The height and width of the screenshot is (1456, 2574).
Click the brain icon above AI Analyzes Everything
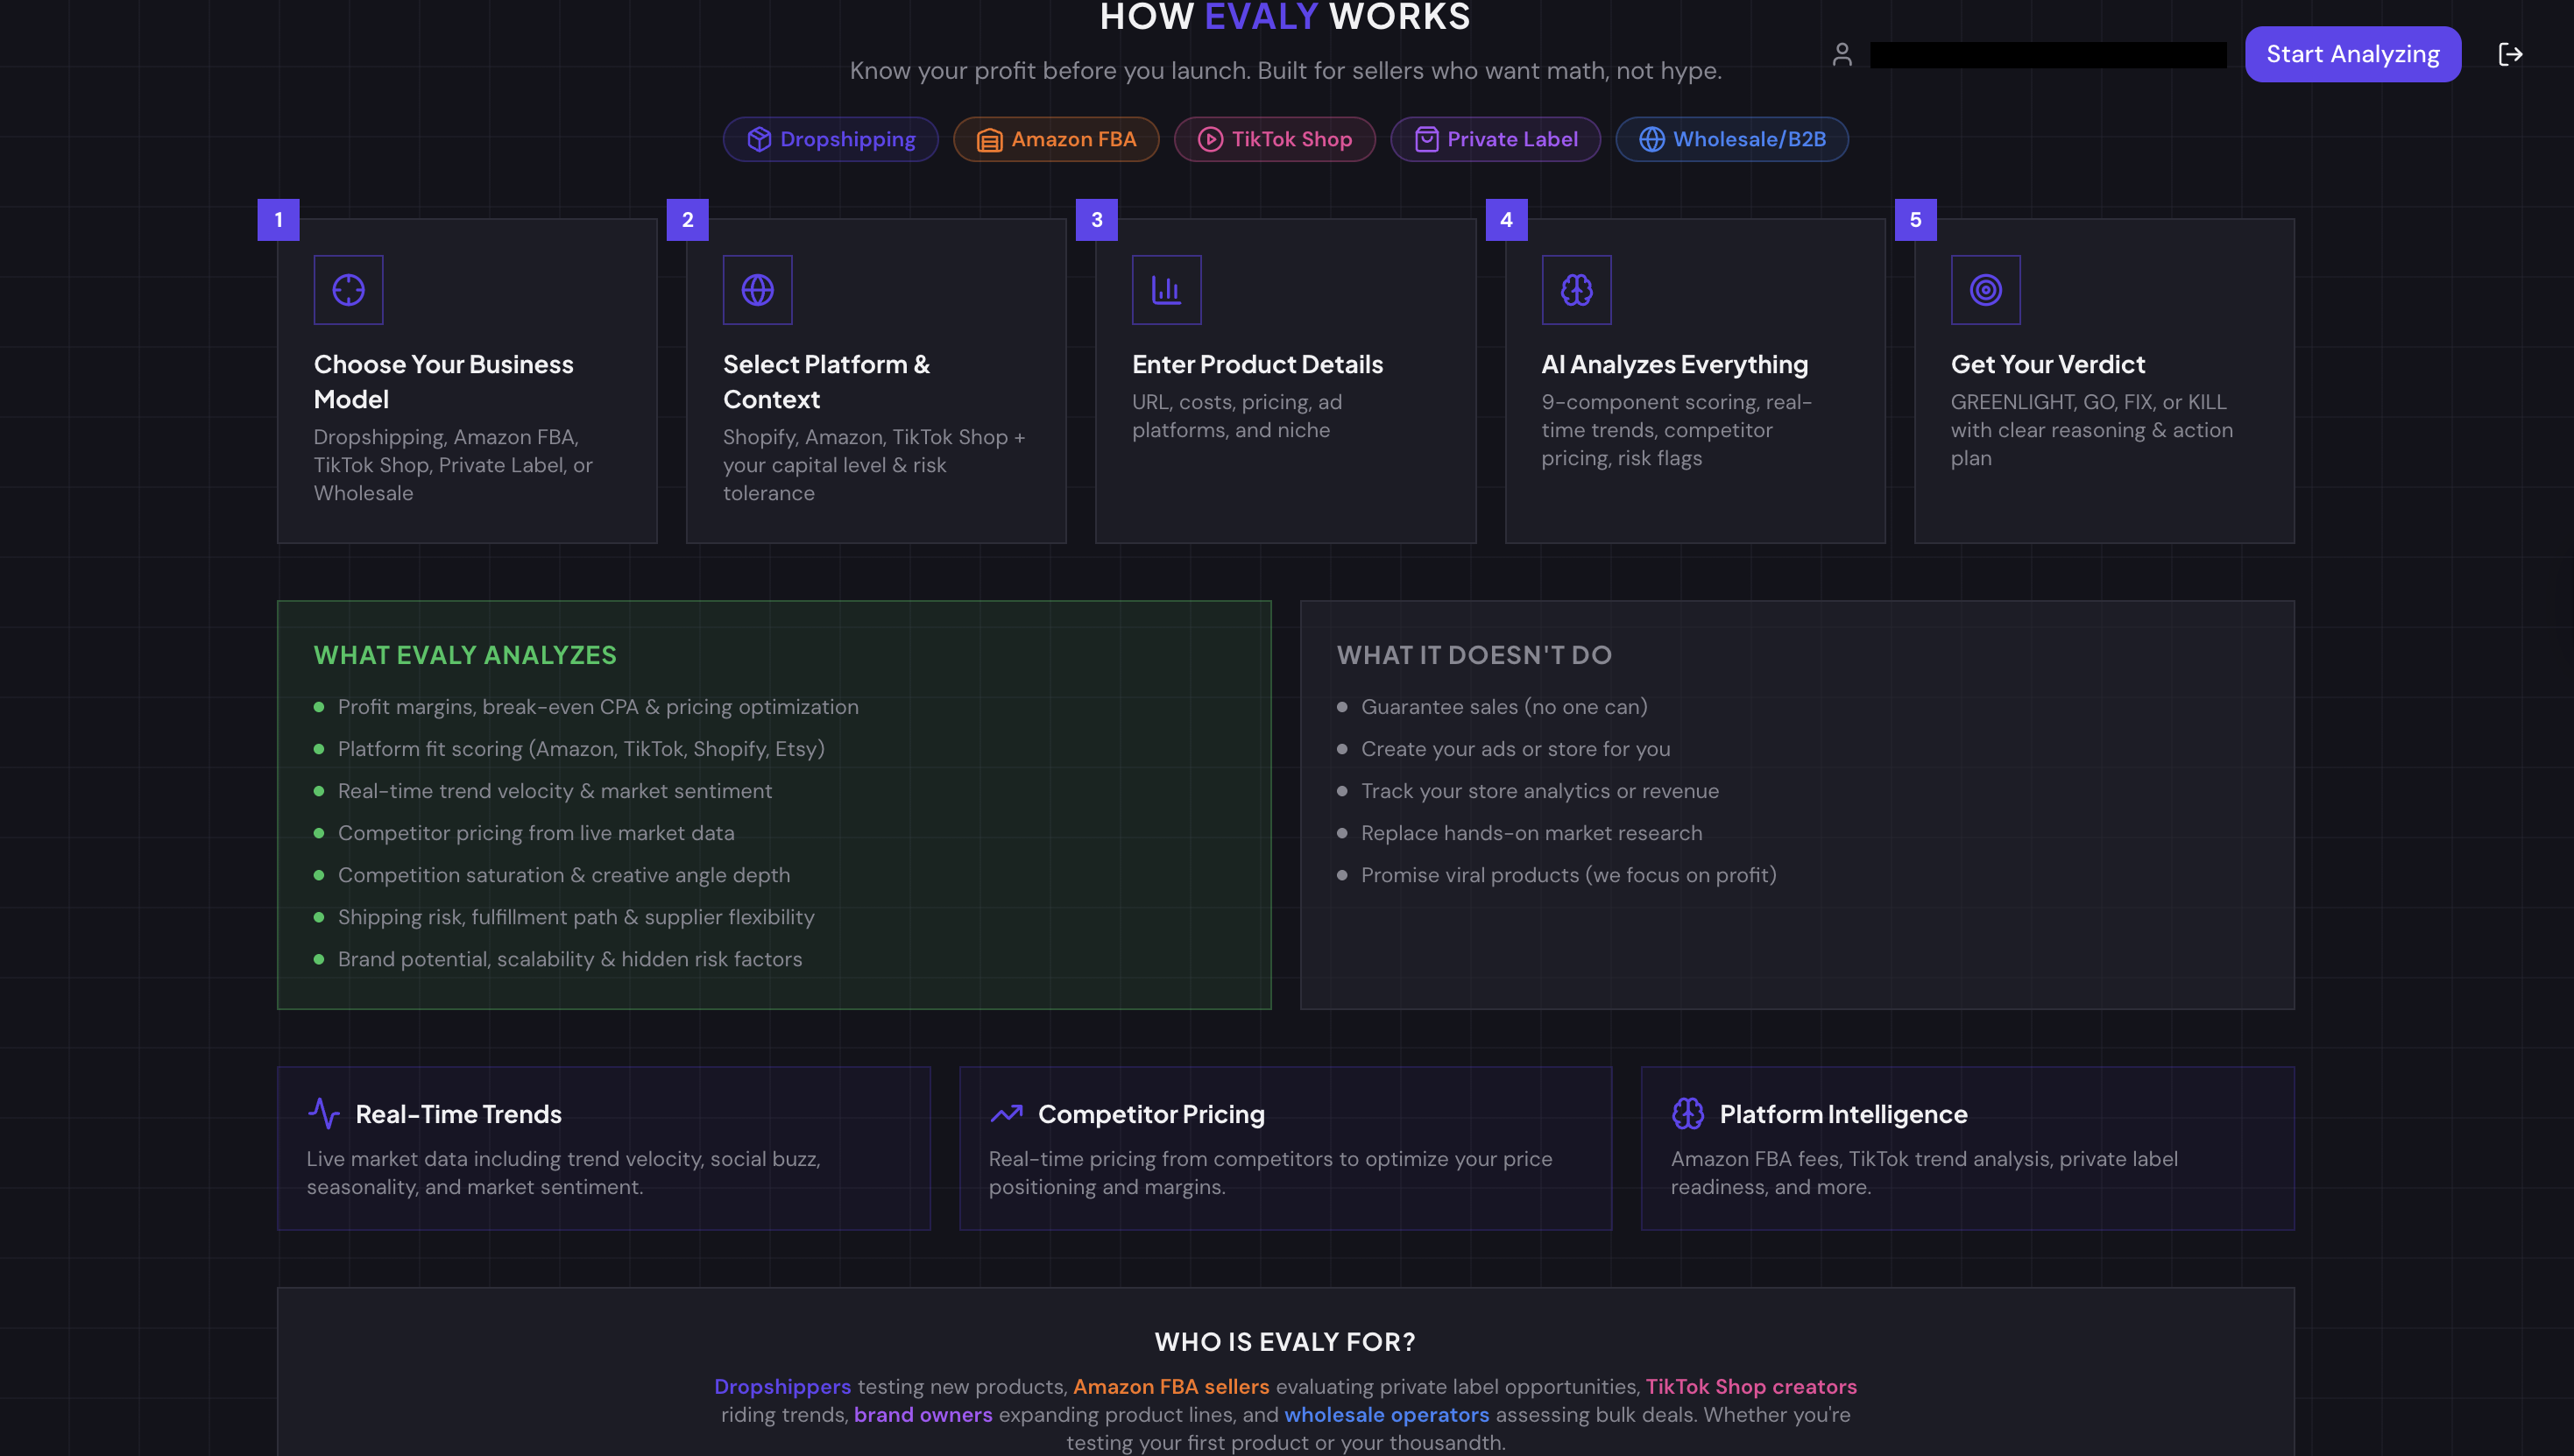click(x=1576, y=289)
